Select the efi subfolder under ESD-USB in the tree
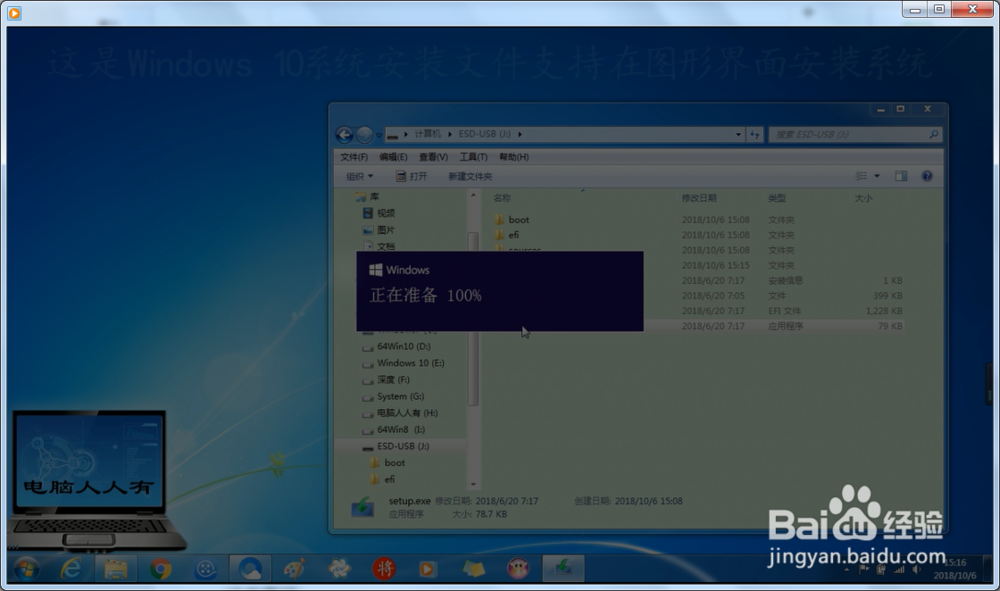The image size is (1000, 591). pos(383,479)
